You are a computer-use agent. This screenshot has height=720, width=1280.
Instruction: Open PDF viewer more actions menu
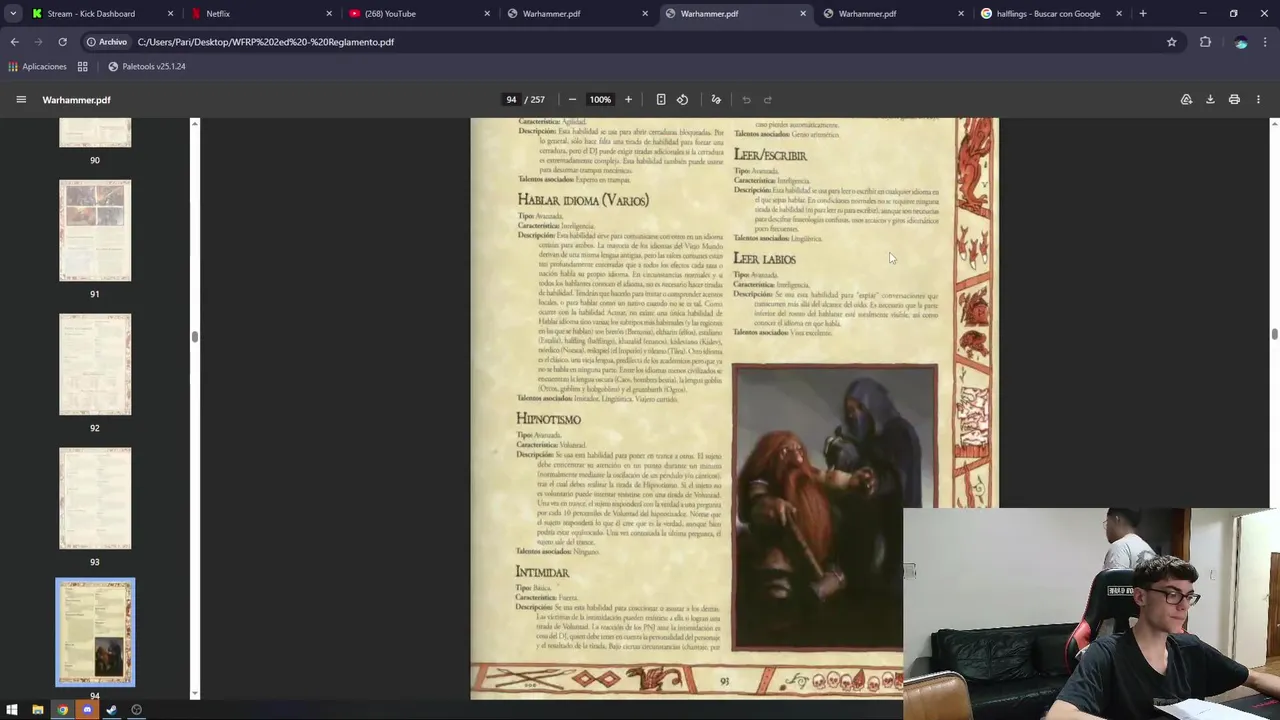1258,99
